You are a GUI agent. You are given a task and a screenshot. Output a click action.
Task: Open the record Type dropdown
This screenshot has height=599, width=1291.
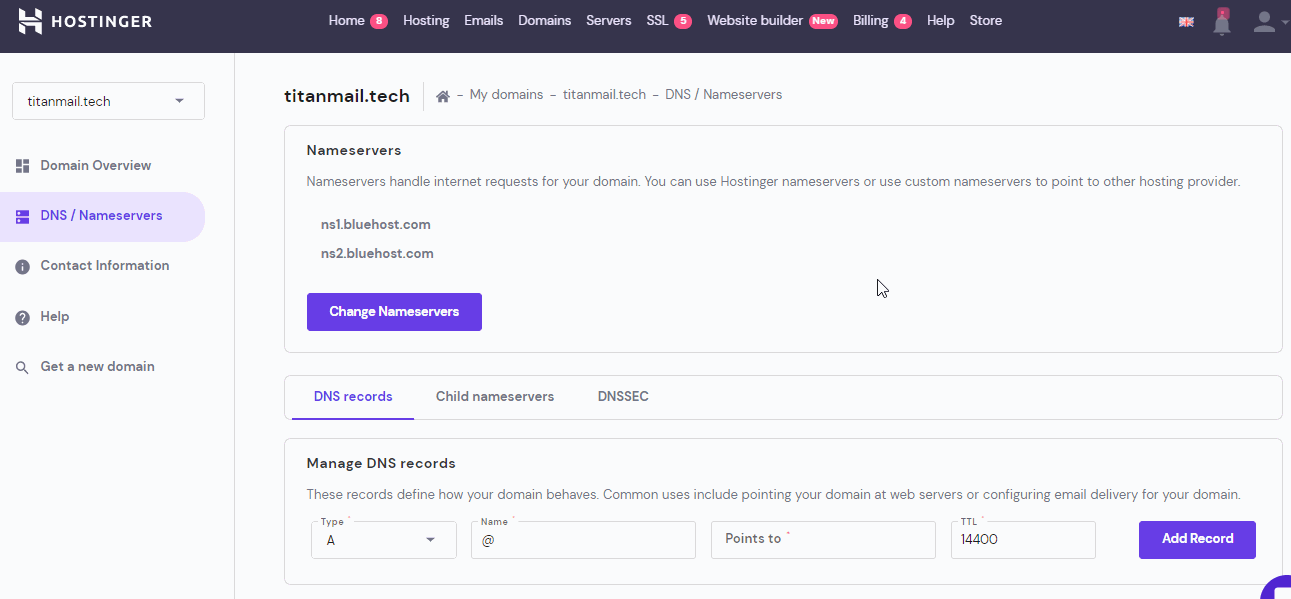coord(383,540)
